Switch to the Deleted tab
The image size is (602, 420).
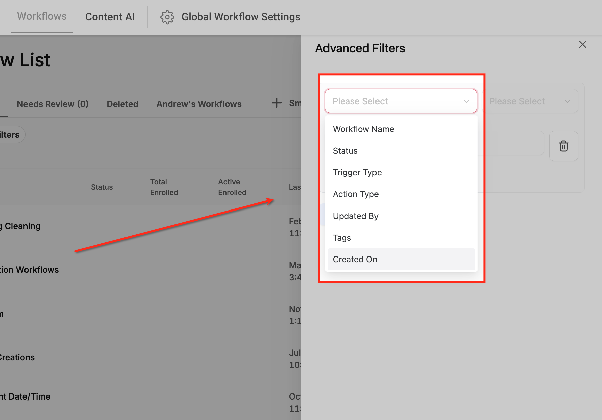[122, 104]
